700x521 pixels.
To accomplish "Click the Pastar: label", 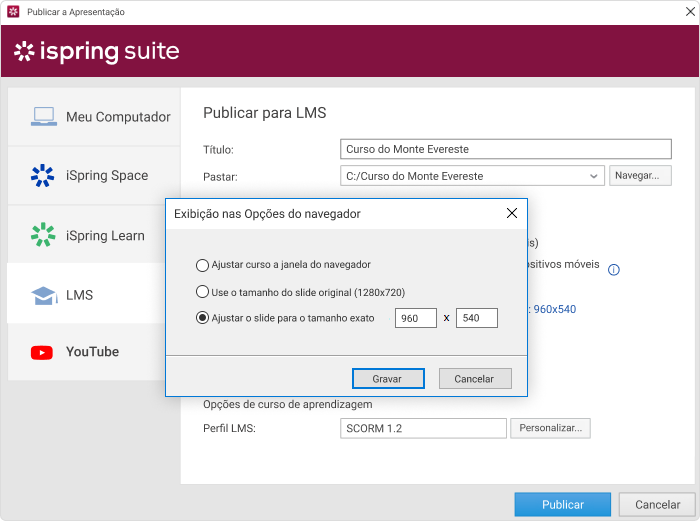I will pyautogui.click(x=220, y=177).
